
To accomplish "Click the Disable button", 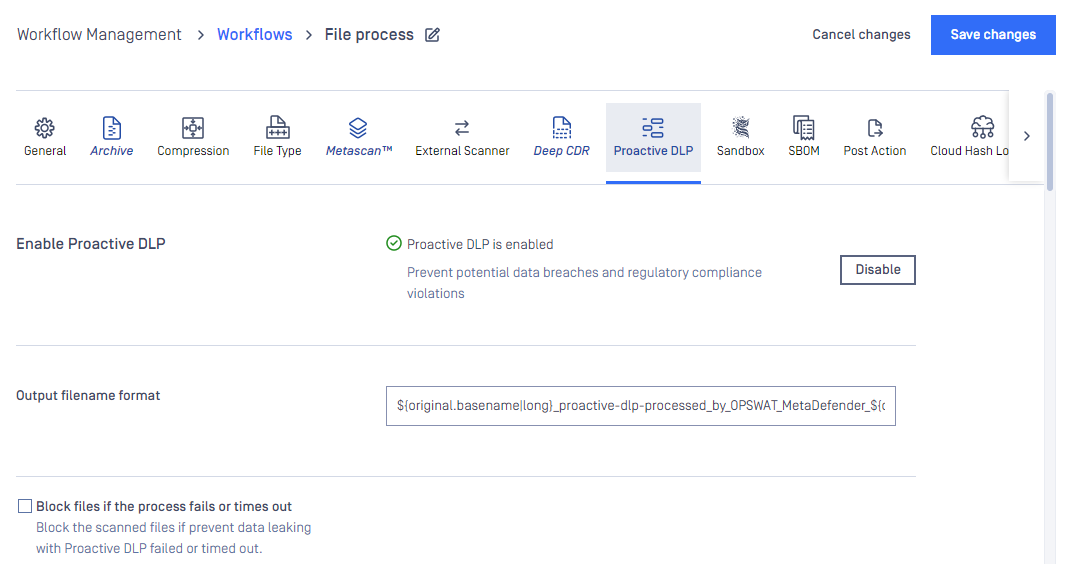I will point(878,270).
